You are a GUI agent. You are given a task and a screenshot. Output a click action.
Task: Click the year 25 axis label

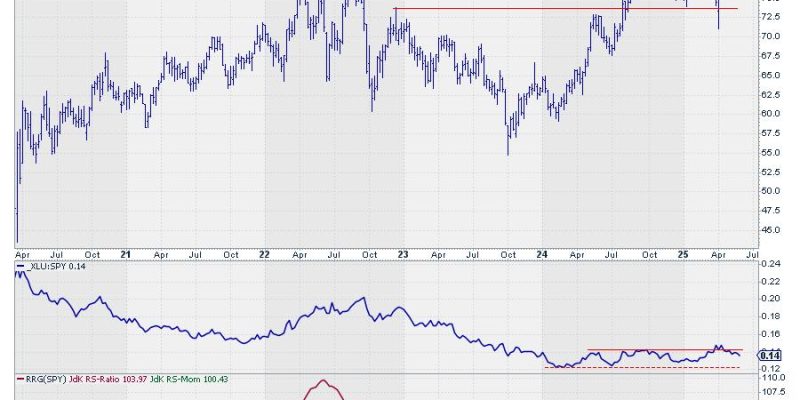pos(683,255)
